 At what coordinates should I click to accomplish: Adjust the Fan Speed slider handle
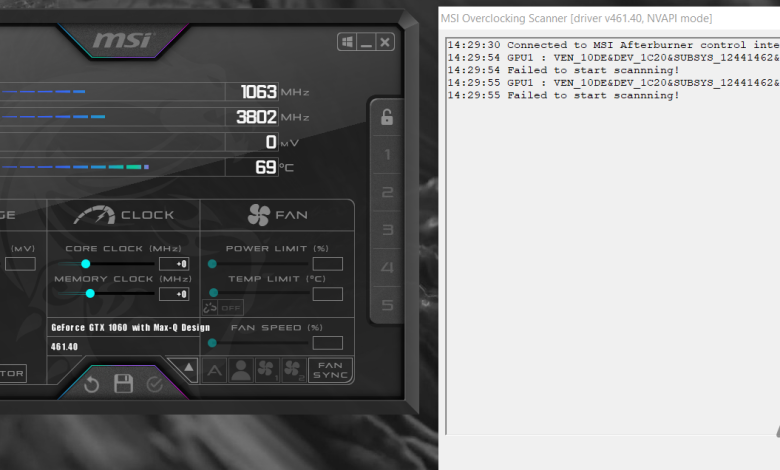pyautogui.click(x=212, y=343)
